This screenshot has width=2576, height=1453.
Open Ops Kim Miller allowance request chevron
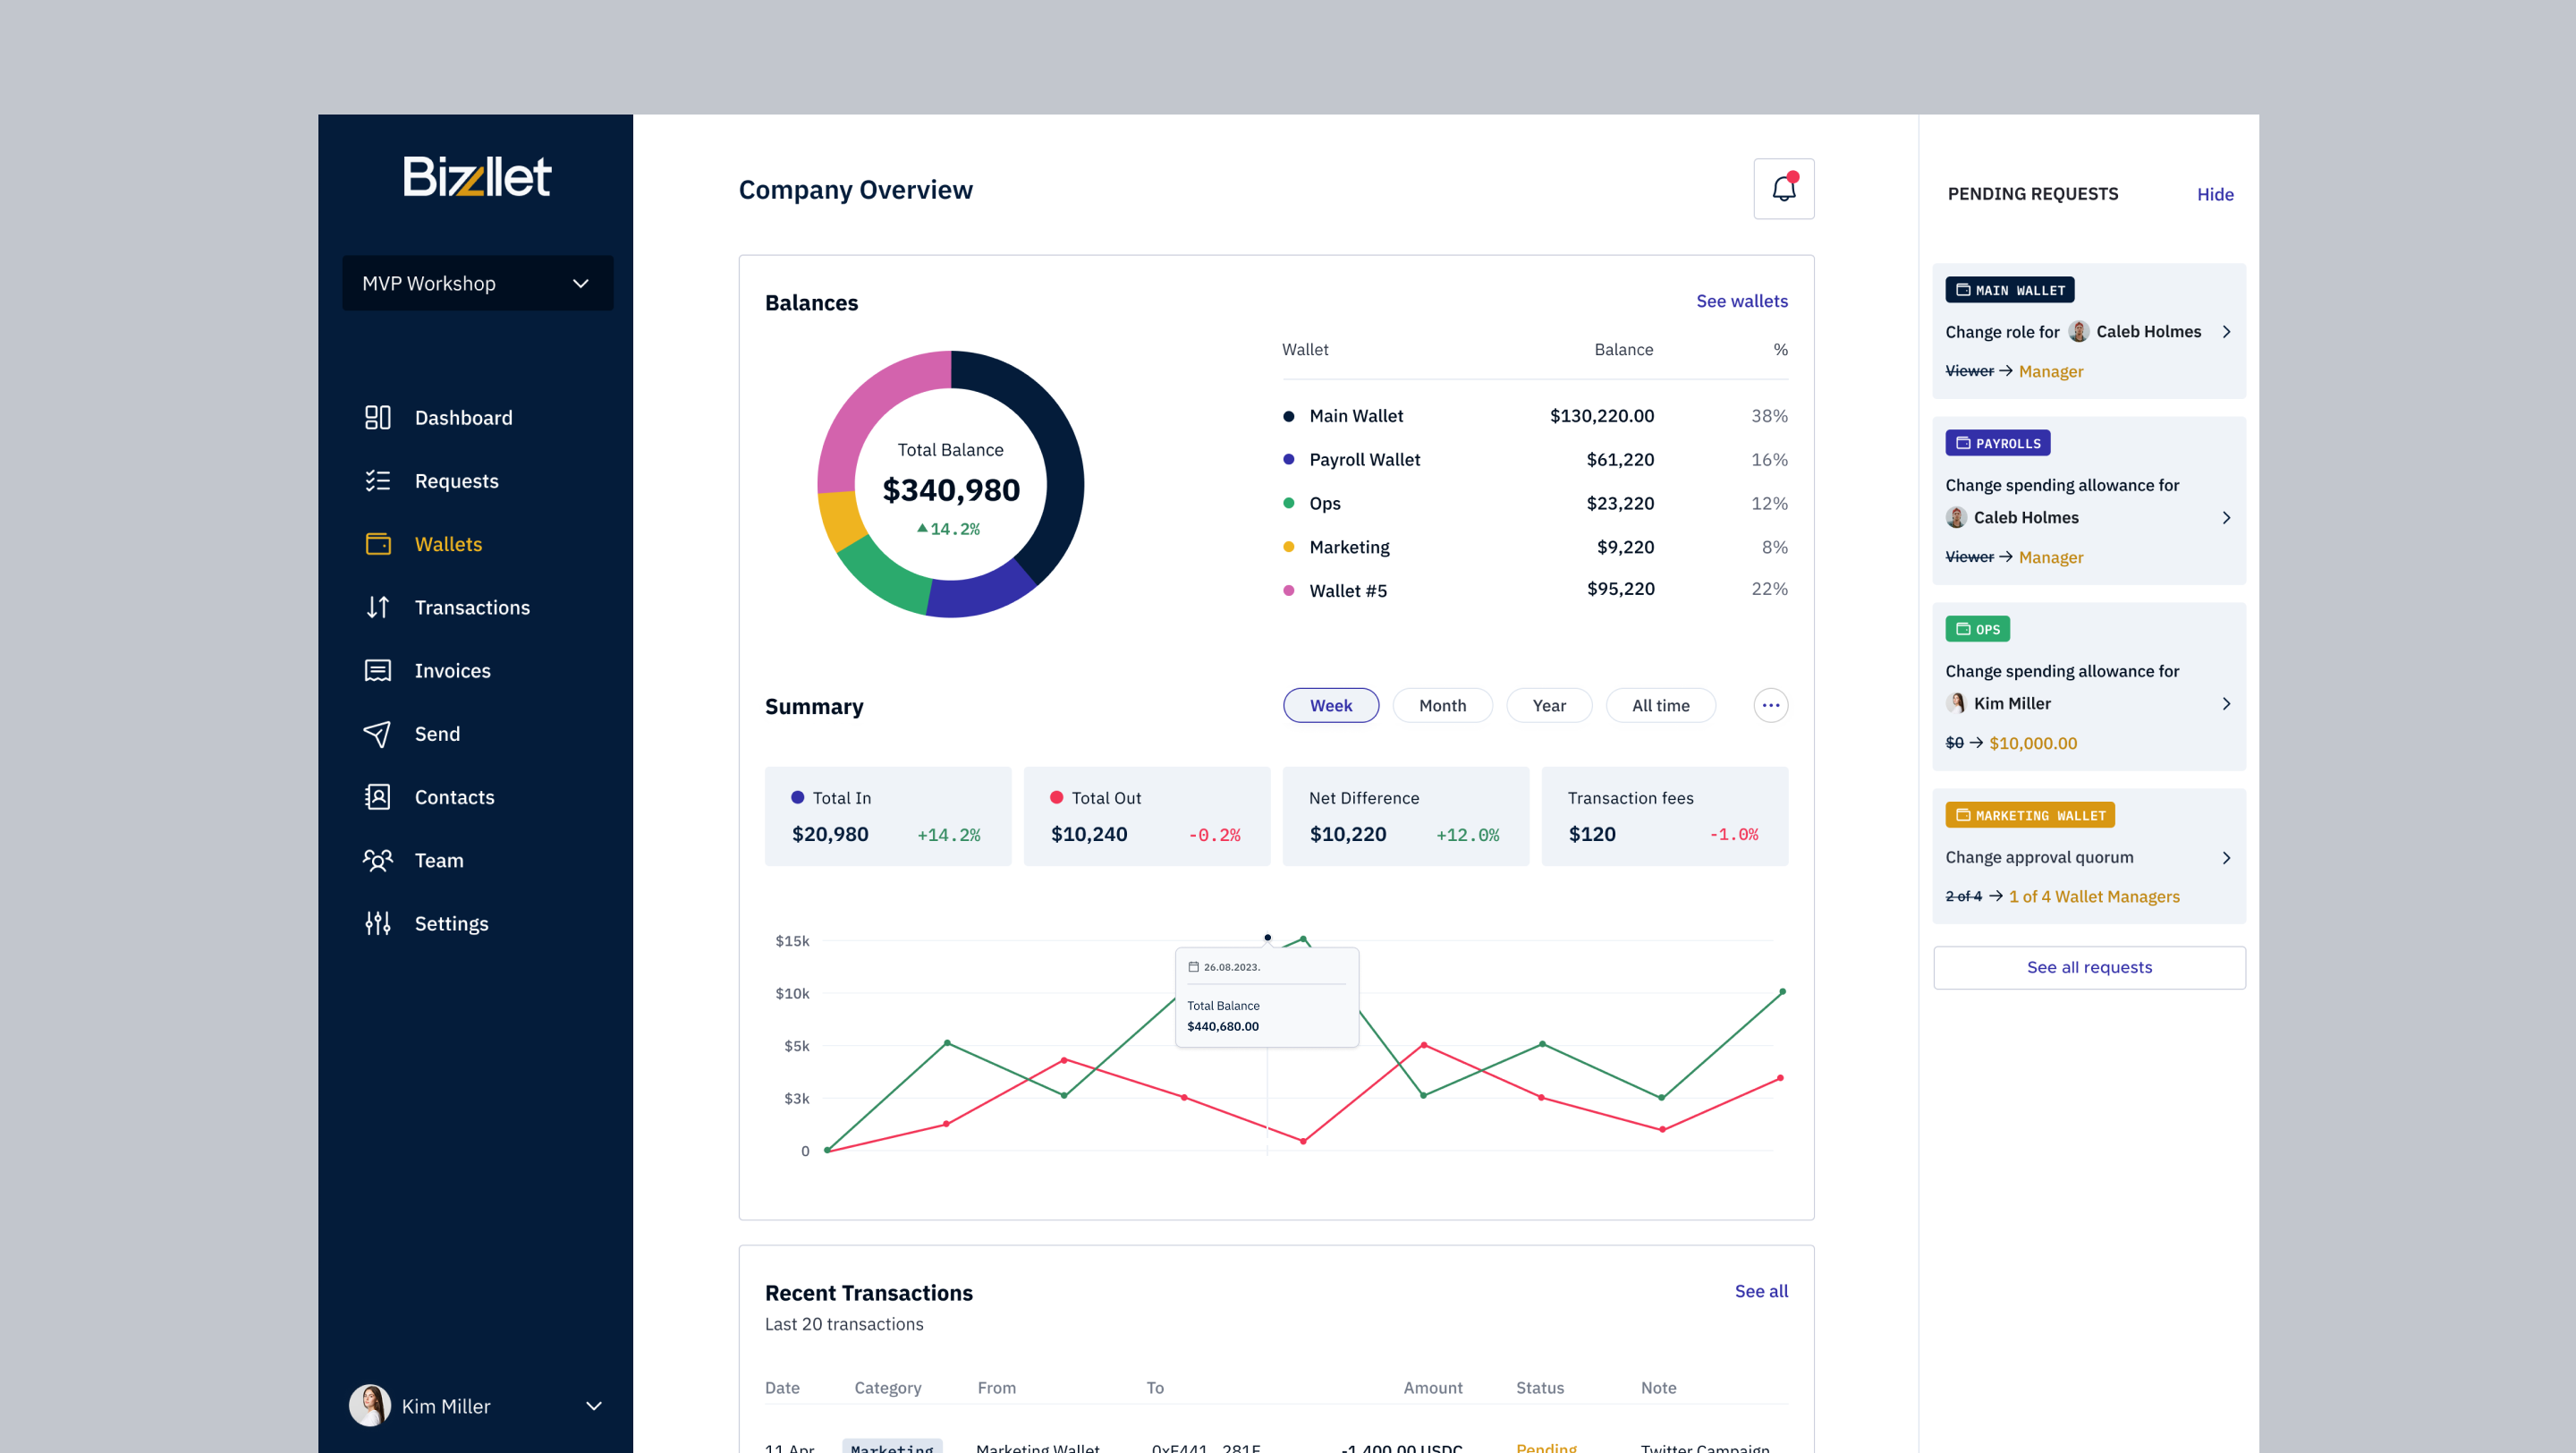[2226, 703]
